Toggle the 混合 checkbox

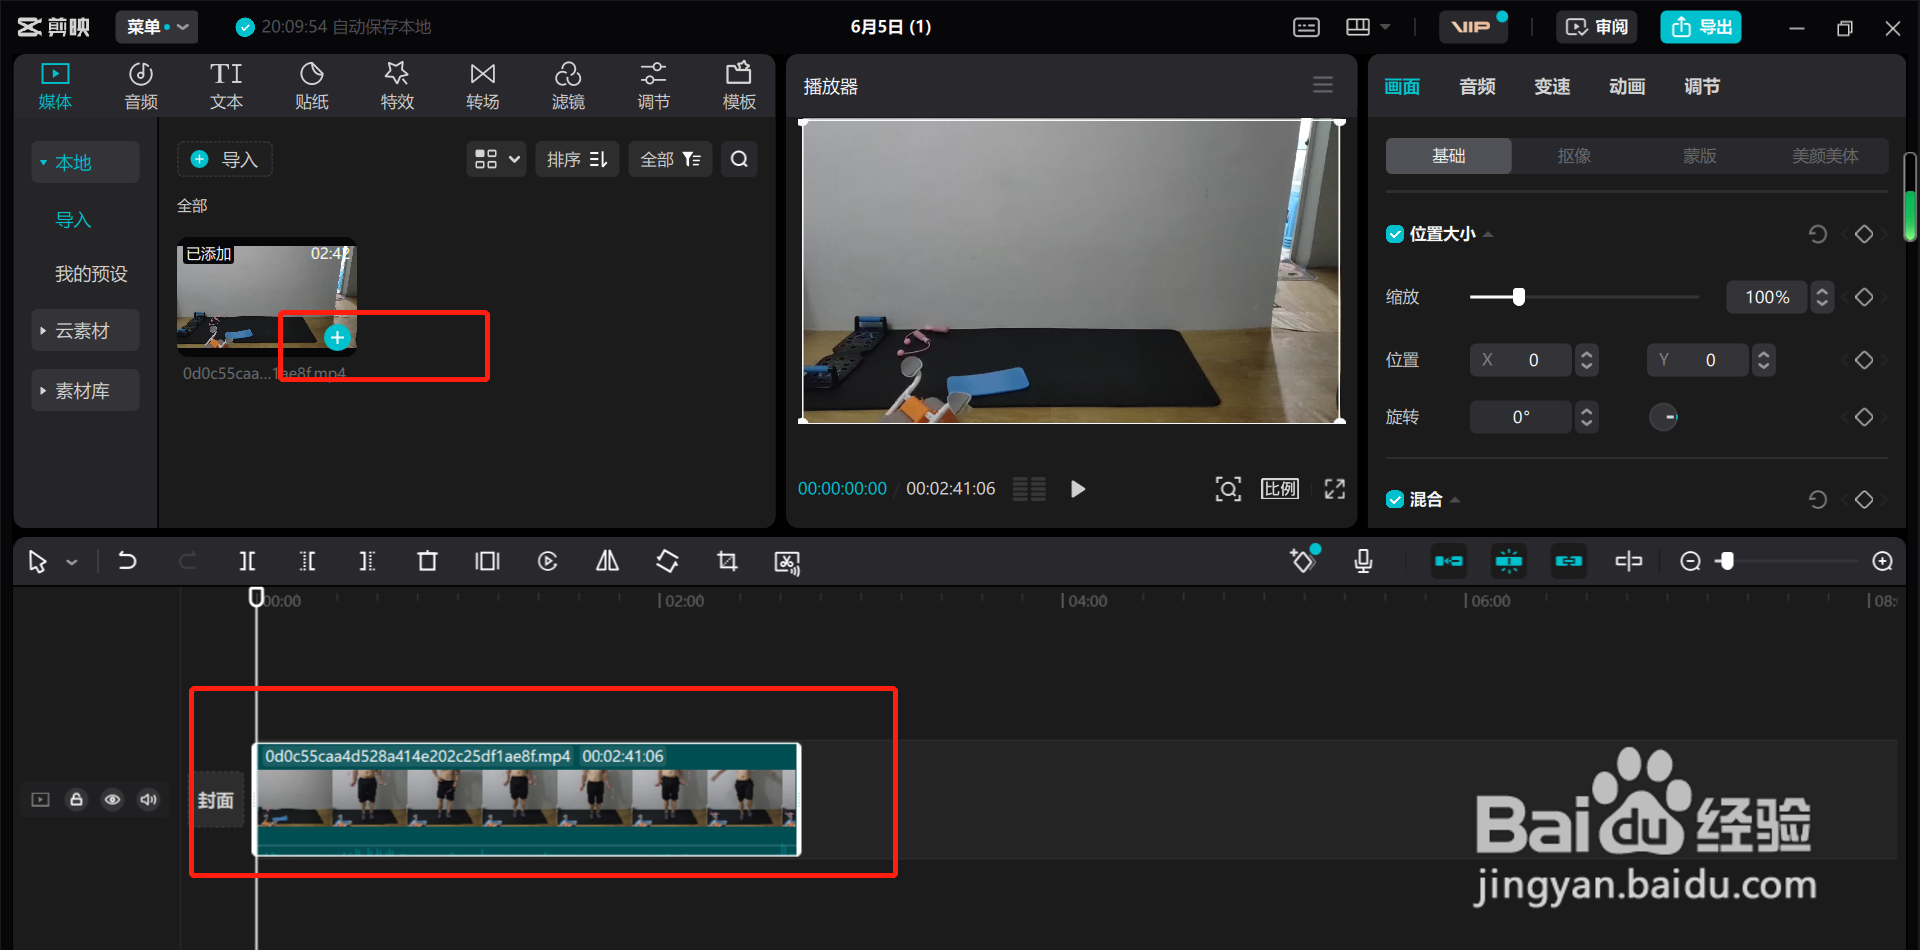(x=1395, y=499)
